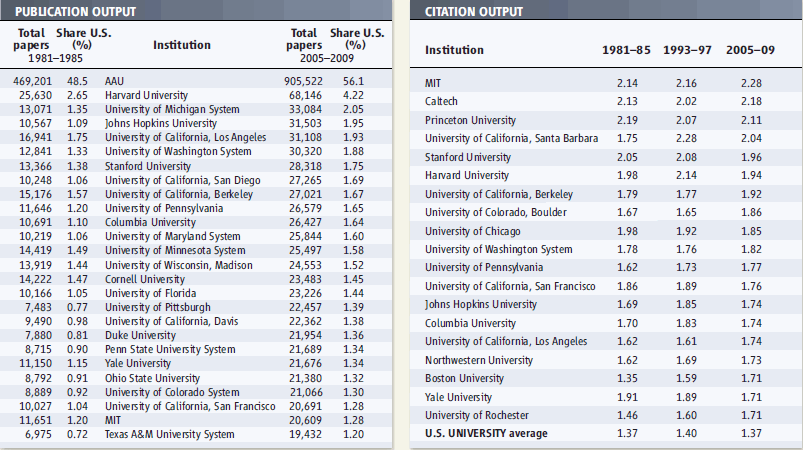Select Northwestern University
Screen dimensions: 803x450
point(479,360)
